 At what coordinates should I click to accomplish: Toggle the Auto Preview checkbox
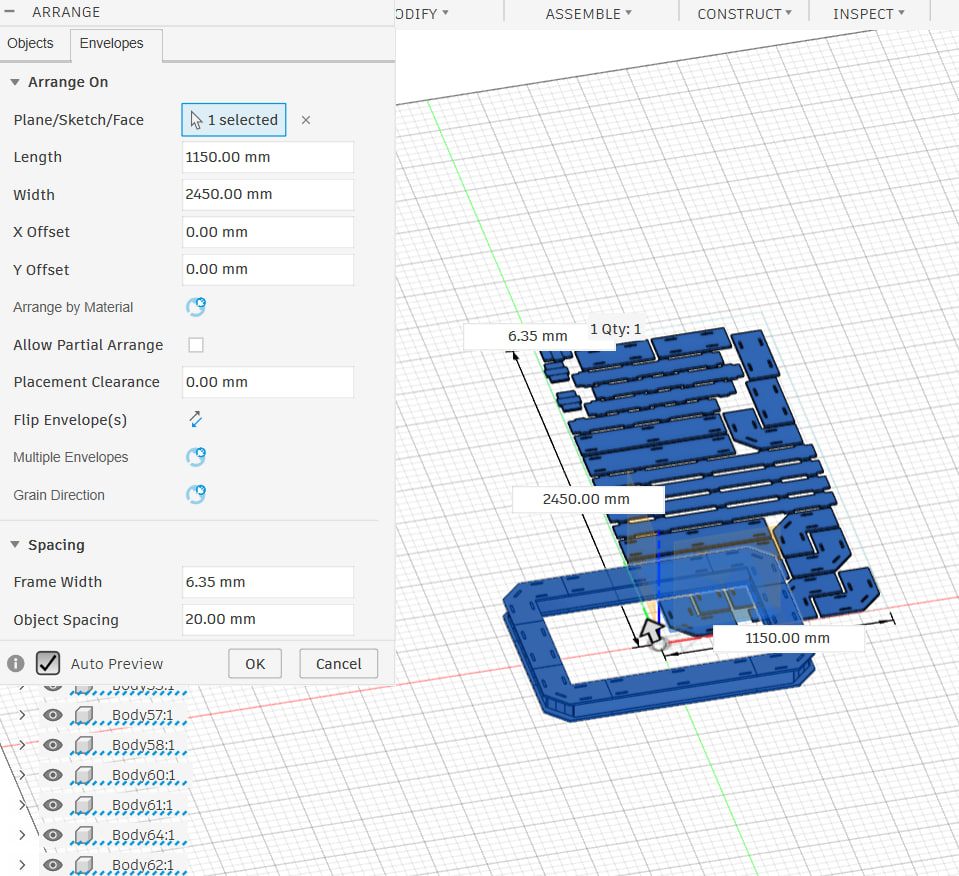click(48, 663)
